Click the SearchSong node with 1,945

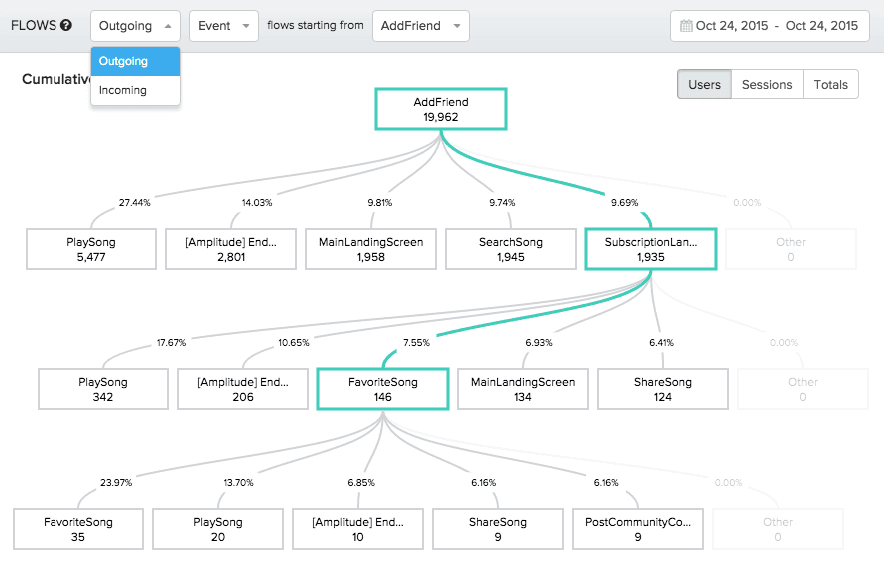[510, 249]
